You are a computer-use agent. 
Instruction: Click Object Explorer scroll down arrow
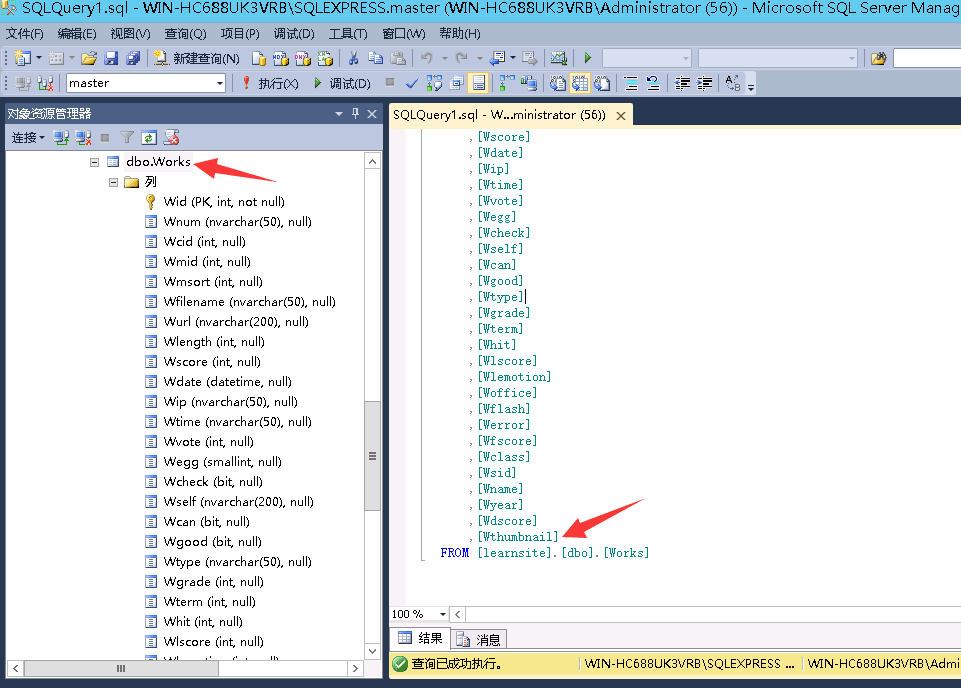click(x=372, y=651)
